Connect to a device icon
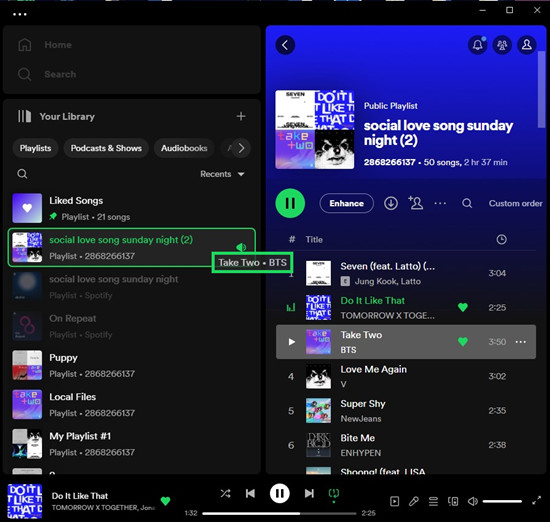The image size is (550, 522). [x=453, y=502]
